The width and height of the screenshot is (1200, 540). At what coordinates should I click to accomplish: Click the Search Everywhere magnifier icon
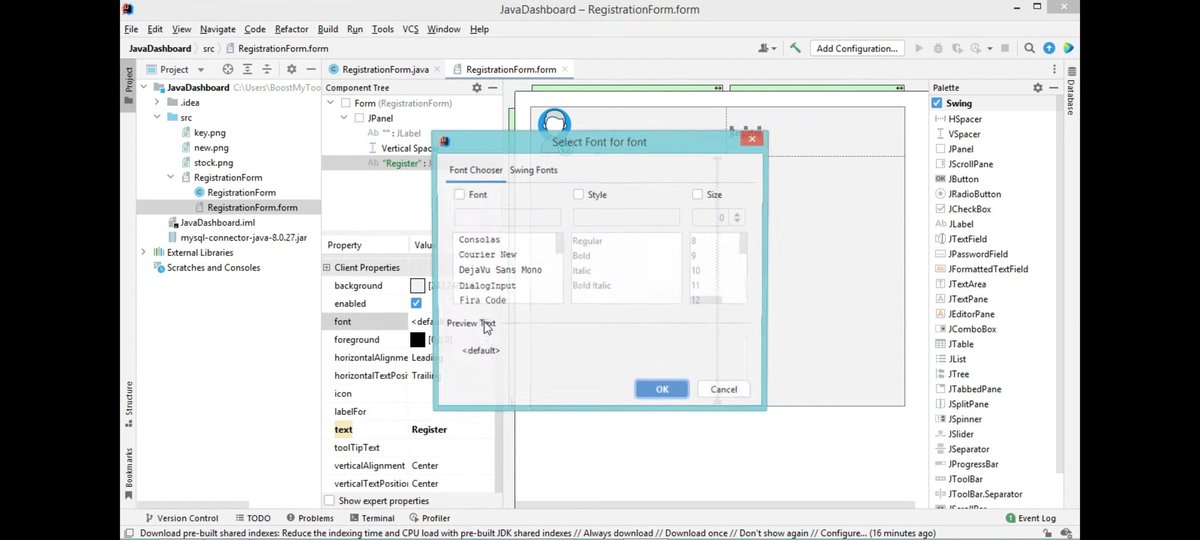pos(1029,48)
